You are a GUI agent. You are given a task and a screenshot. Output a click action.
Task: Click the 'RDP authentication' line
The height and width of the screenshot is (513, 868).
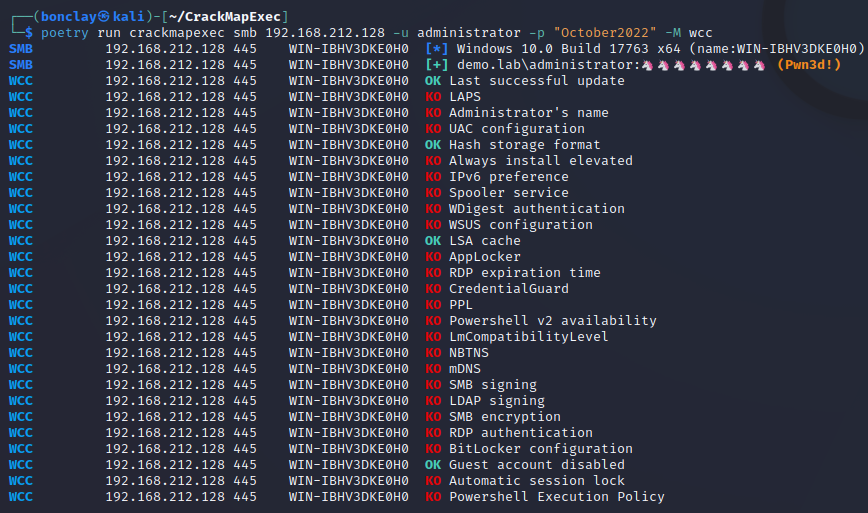coord(521,434)
